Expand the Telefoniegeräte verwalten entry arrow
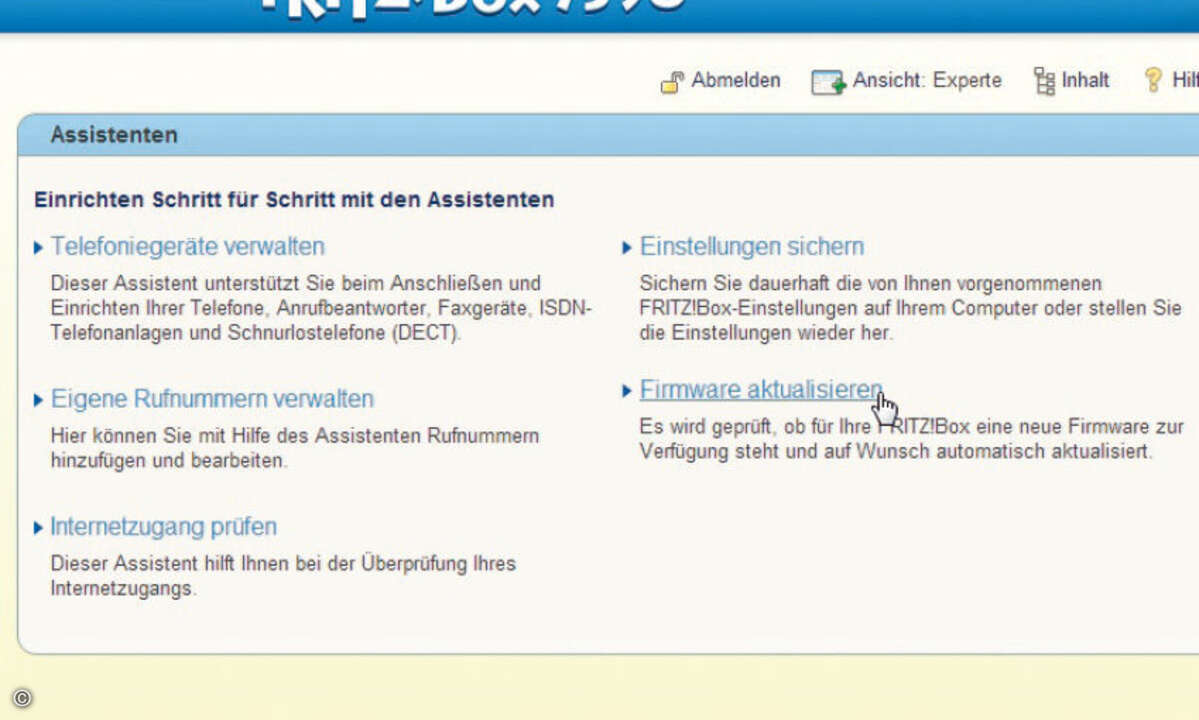This screenshot has width=1199, height=720. [x=38, y=247]
